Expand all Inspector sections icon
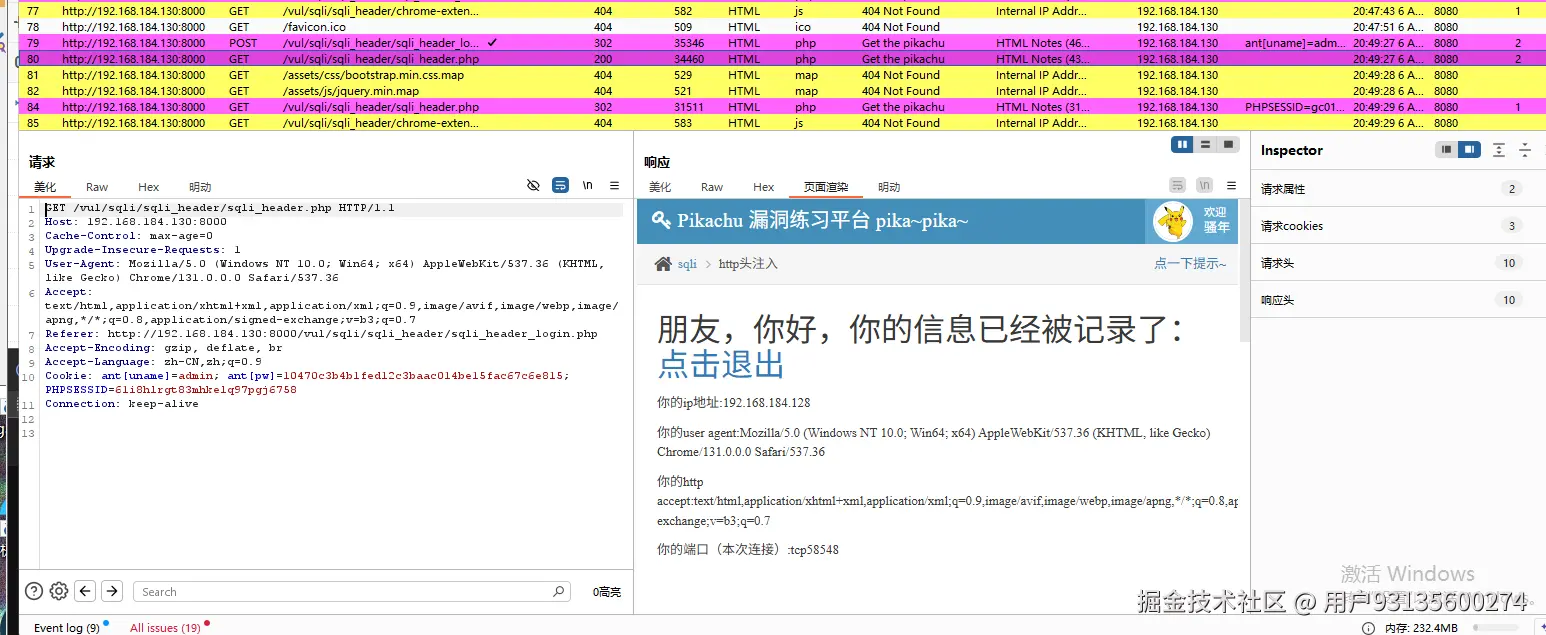Viewport: 1546px width, 635px height. point(1498,150)
